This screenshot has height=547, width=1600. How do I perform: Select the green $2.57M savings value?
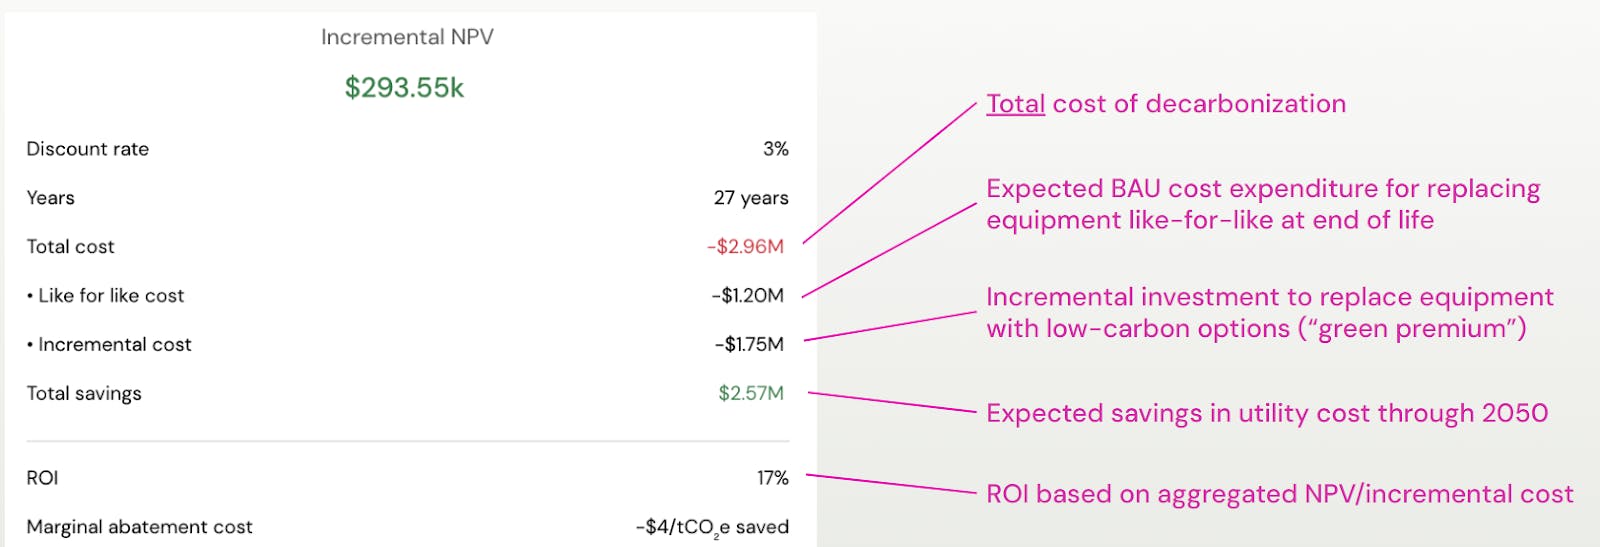(751, 394)
